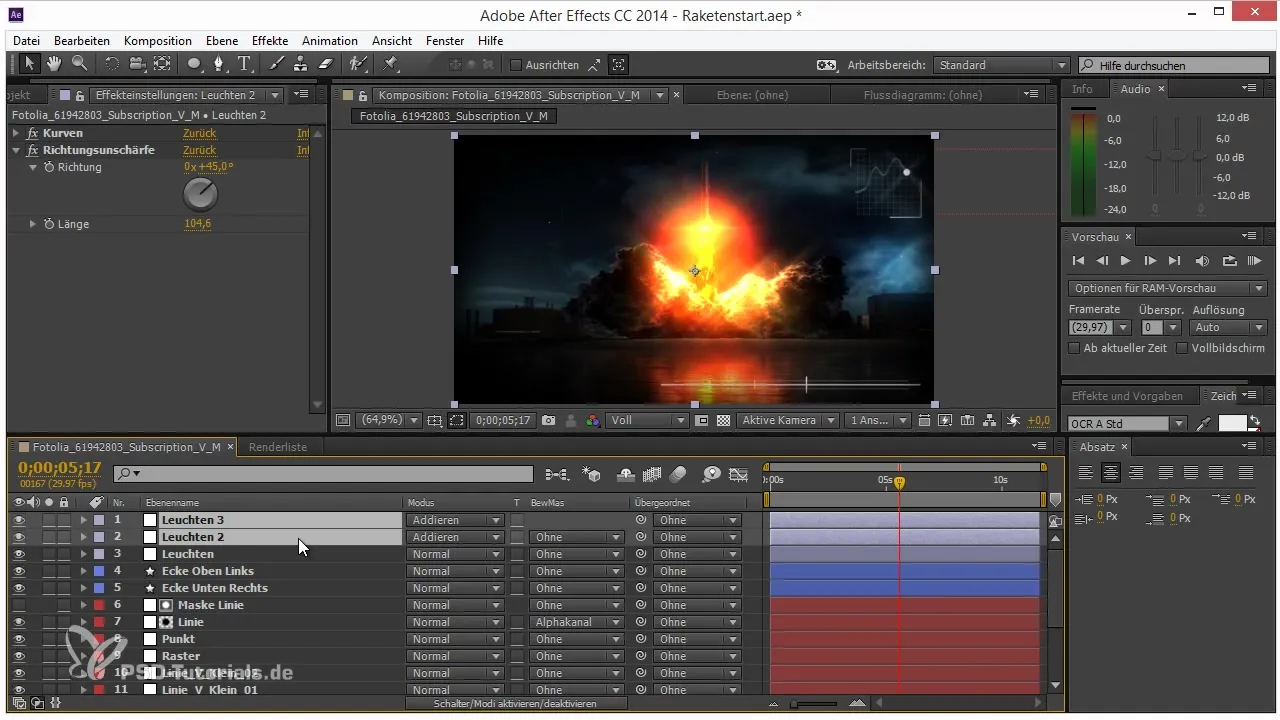The image size is (1280, 720).
Task: Open the Voll resolution dropdown
Action: point(648,421)
